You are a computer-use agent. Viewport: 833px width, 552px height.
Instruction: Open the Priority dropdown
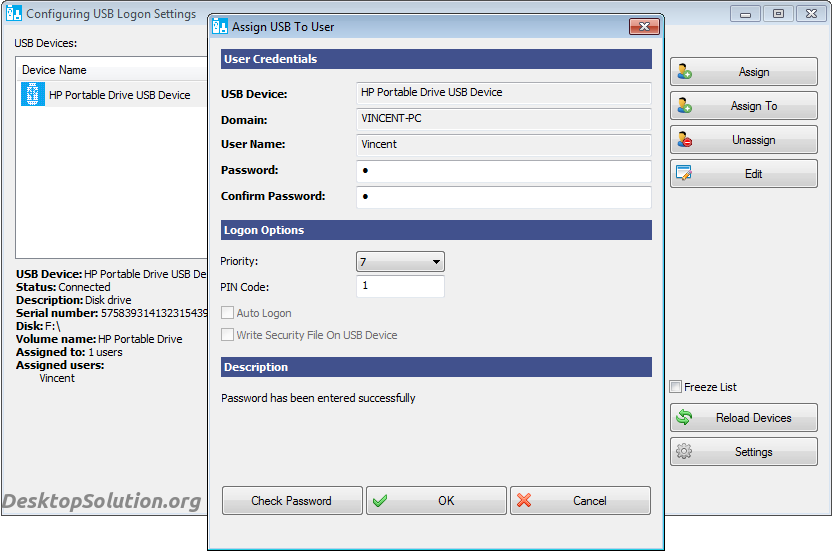coord(400,261)
